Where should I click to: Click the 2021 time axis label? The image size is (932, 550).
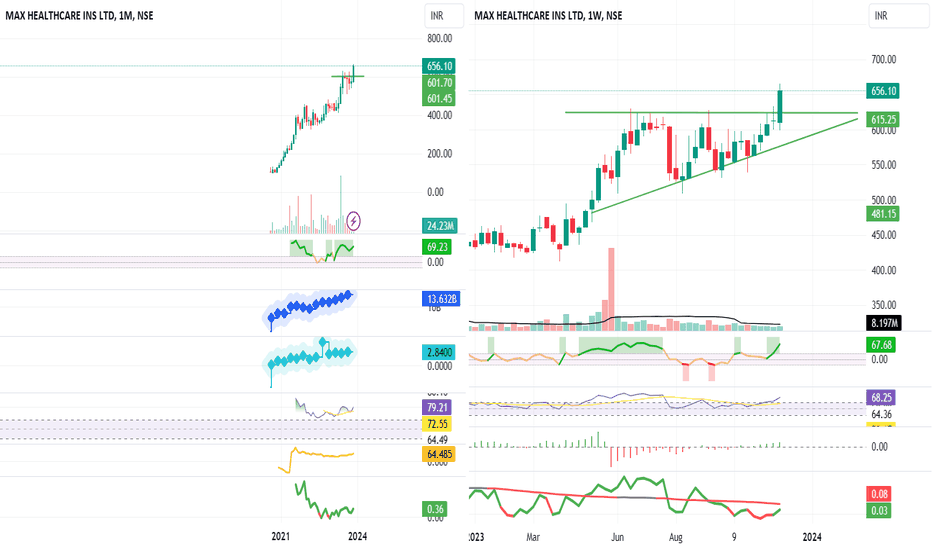click(281, 536)
